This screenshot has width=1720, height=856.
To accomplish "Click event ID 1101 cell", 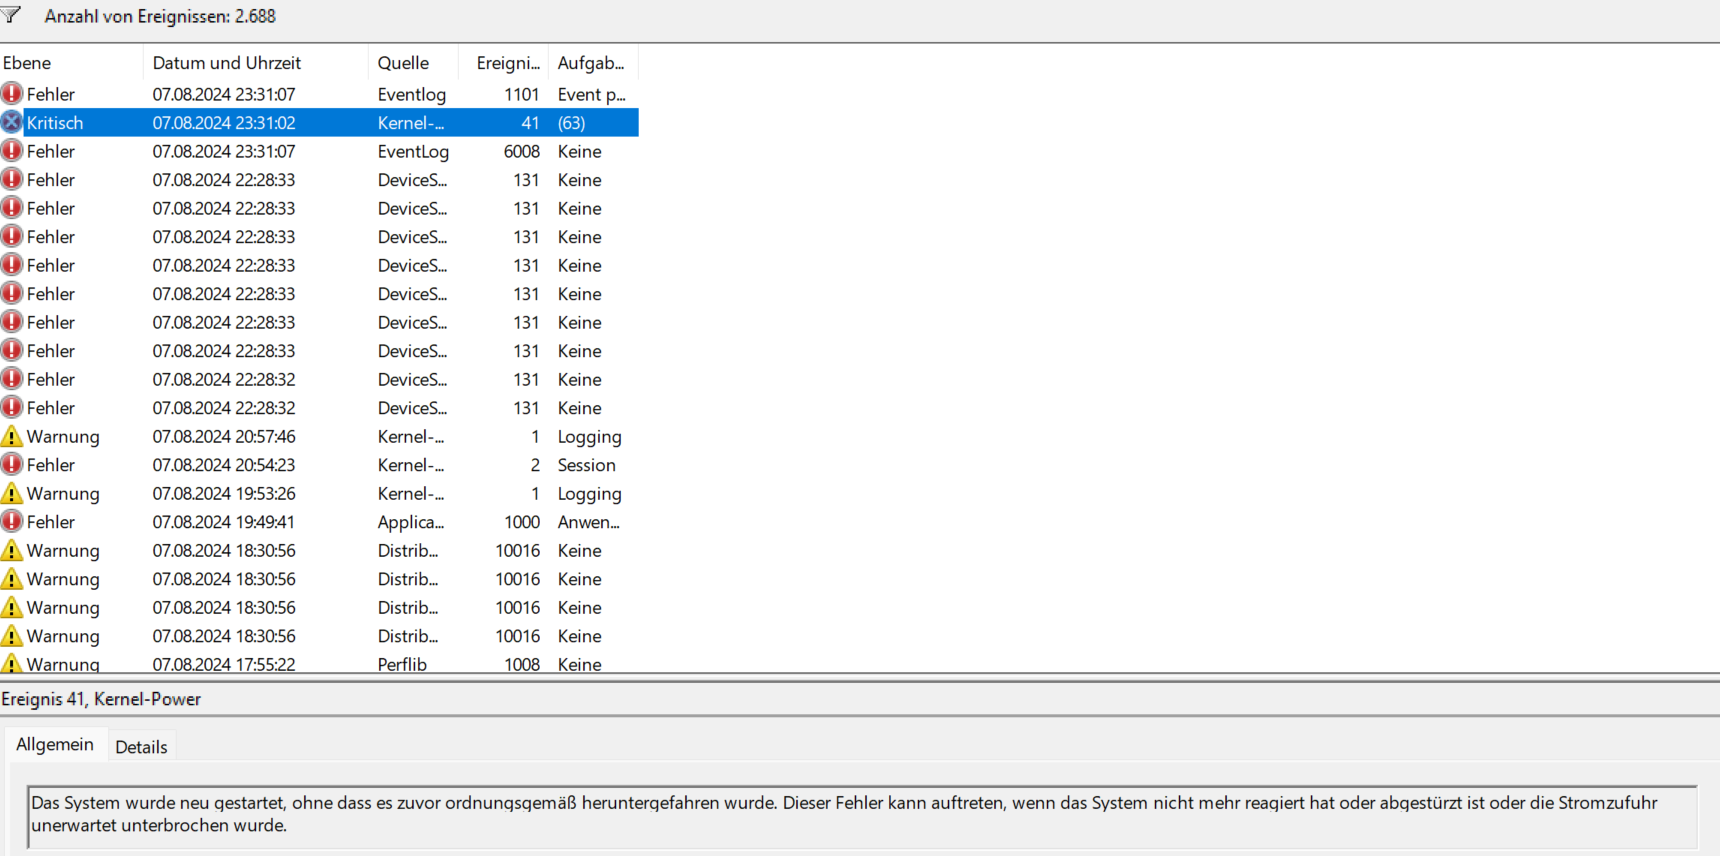I will point(522,94).
